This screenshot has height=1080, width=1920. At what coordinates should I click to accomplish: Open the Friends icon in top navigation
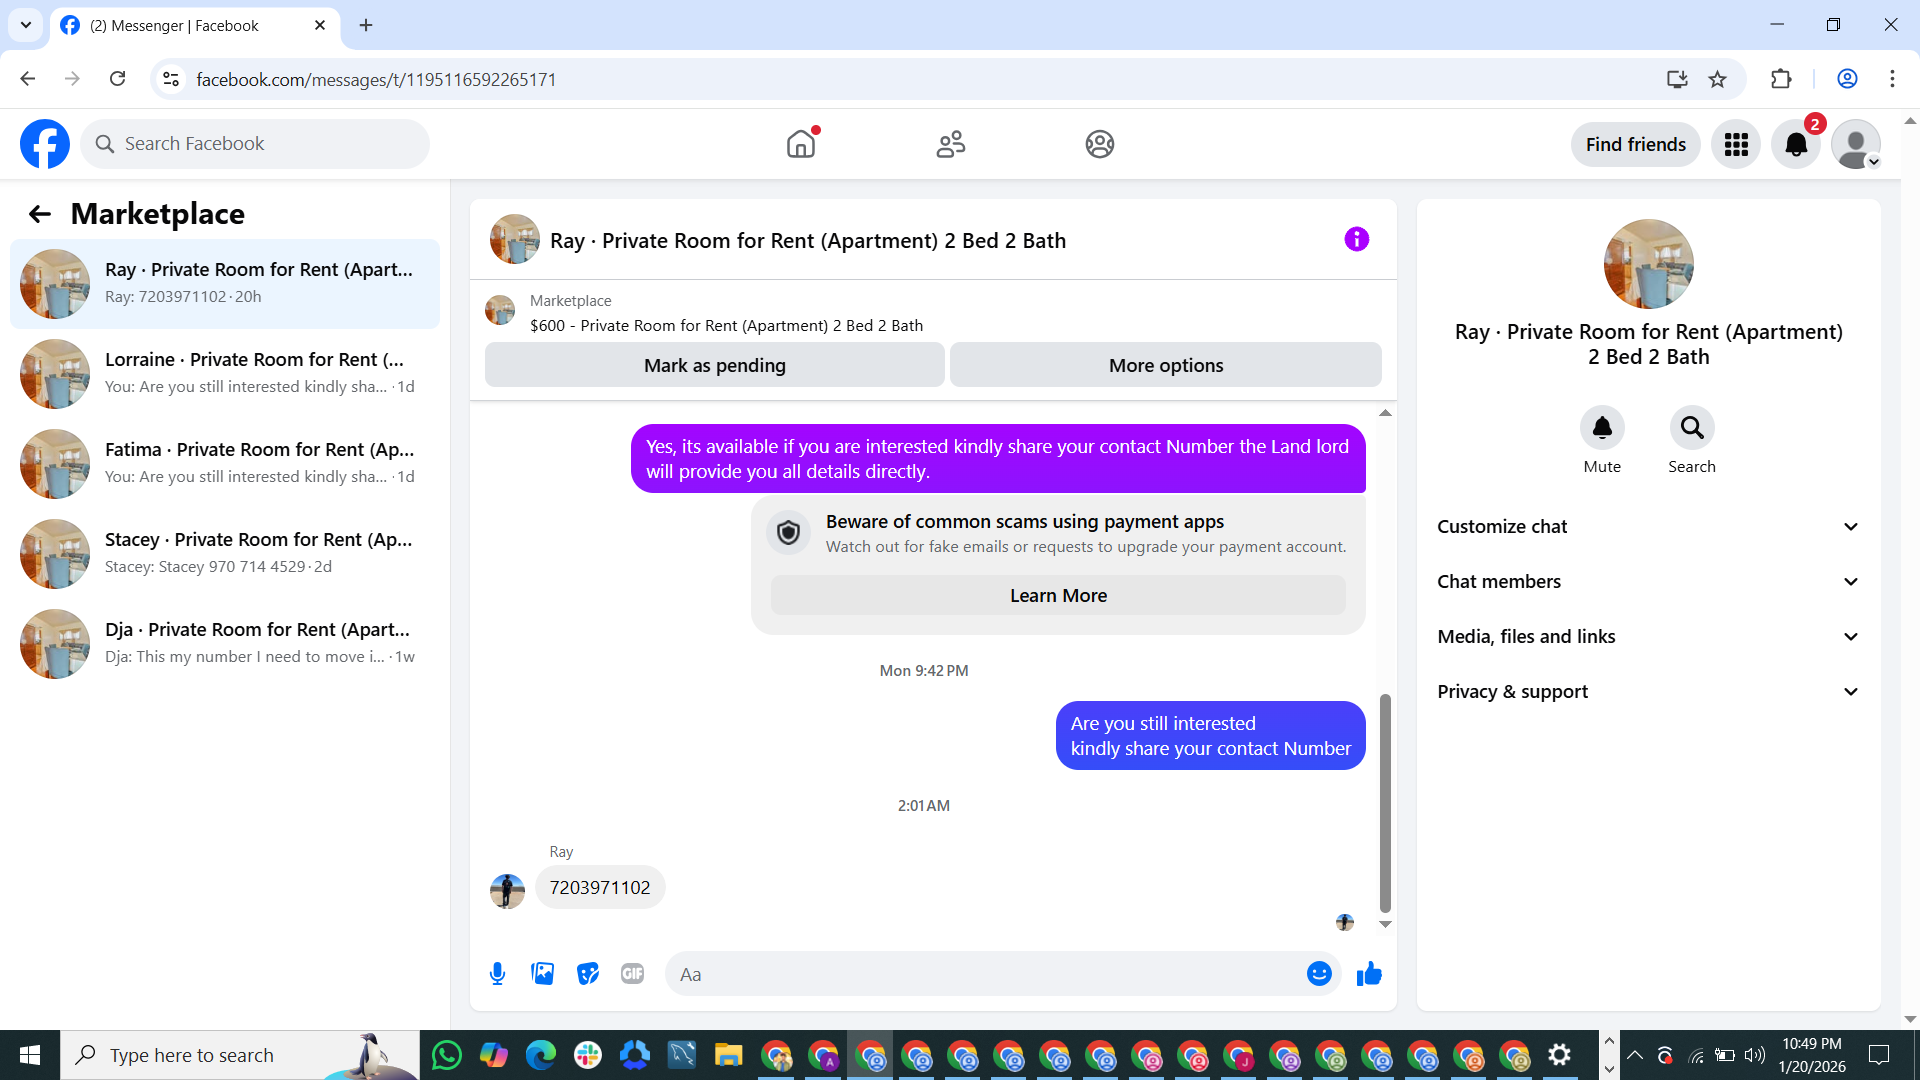click(950, 144)
